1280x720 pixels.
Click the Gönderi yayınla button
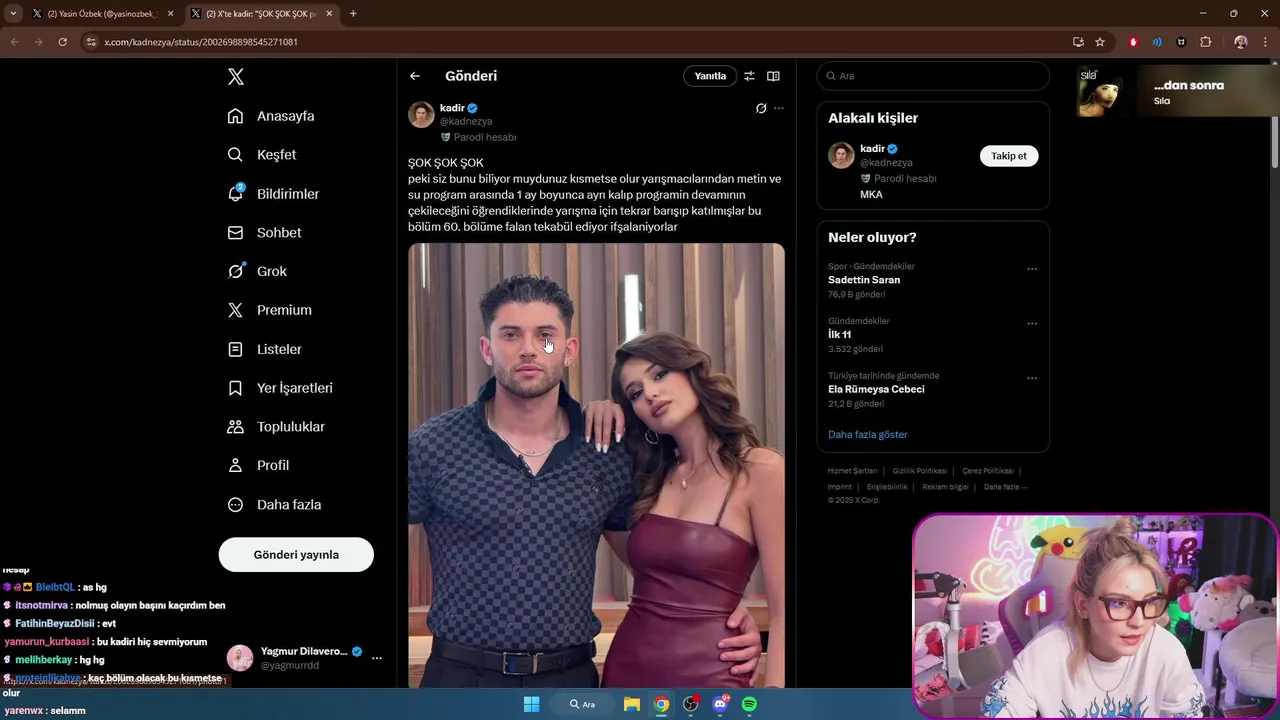[296, 554]
